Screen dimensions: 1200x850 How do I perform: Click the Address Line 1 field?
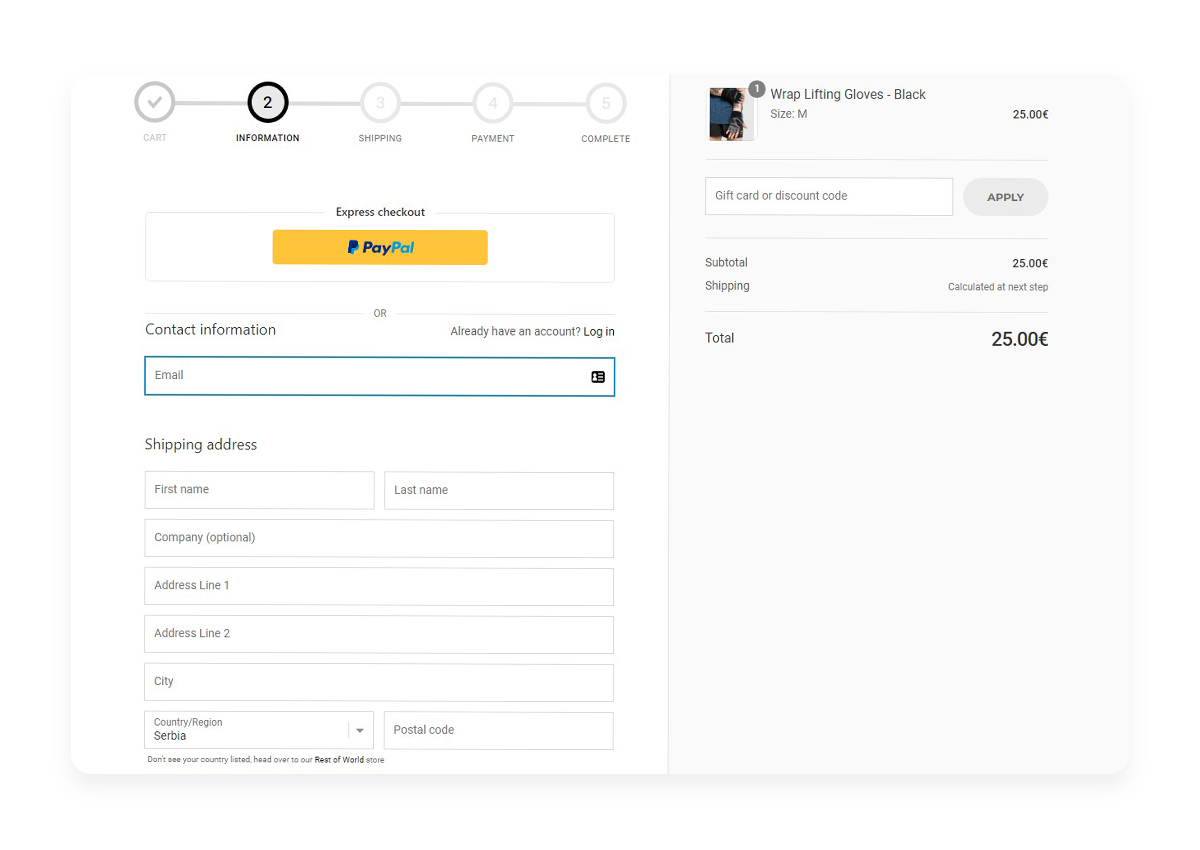pos(379,586)
